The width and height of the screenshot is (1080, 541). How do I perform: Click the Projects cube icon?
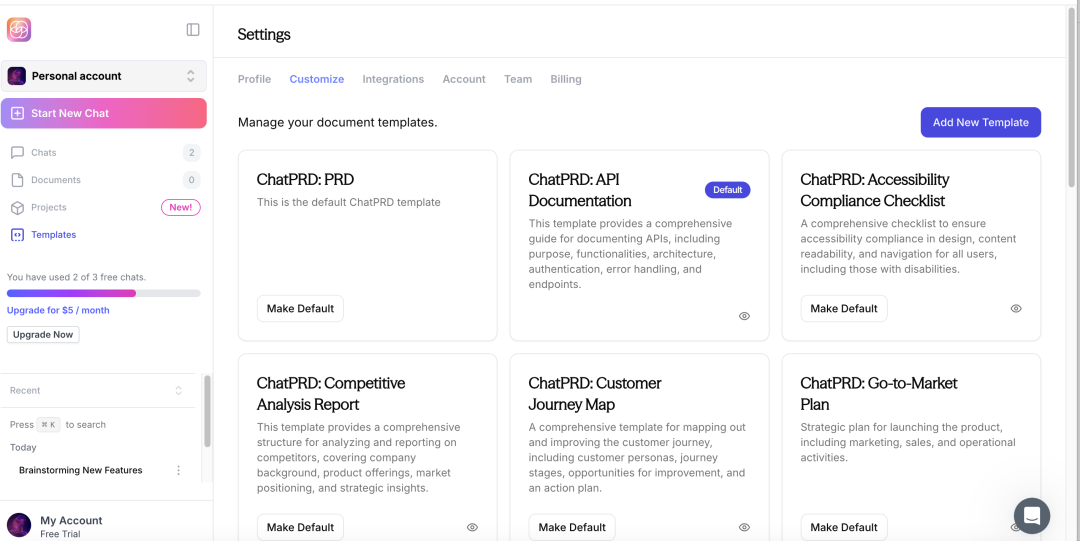(x=17, y=207)
